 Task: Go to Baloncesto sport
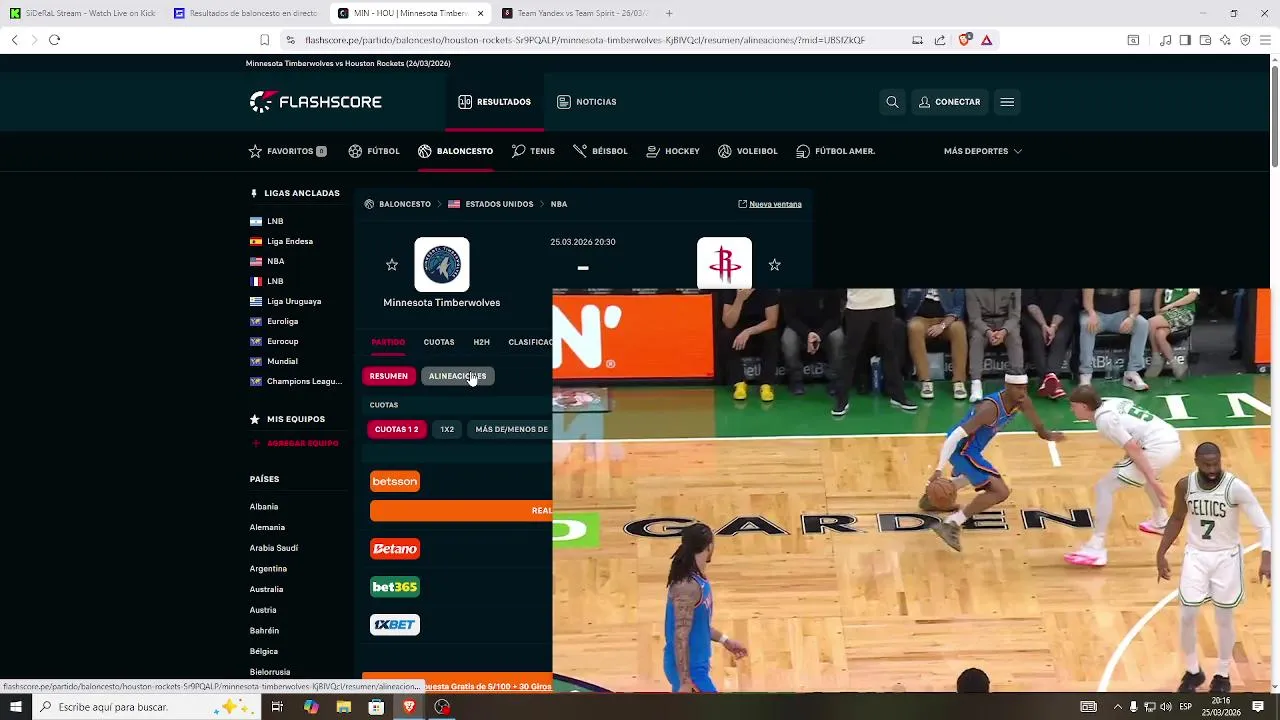[x=456, y=151]
